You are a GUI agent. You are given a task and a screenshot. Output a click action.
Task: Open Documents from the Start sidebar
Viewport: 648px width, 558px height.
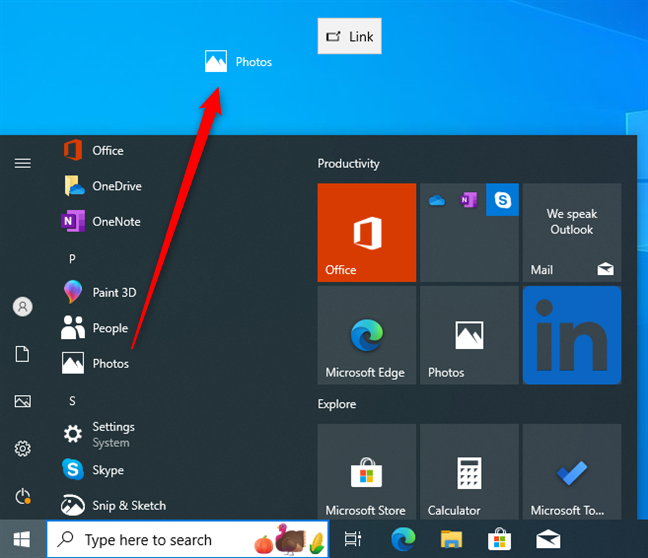click(23, 354)
